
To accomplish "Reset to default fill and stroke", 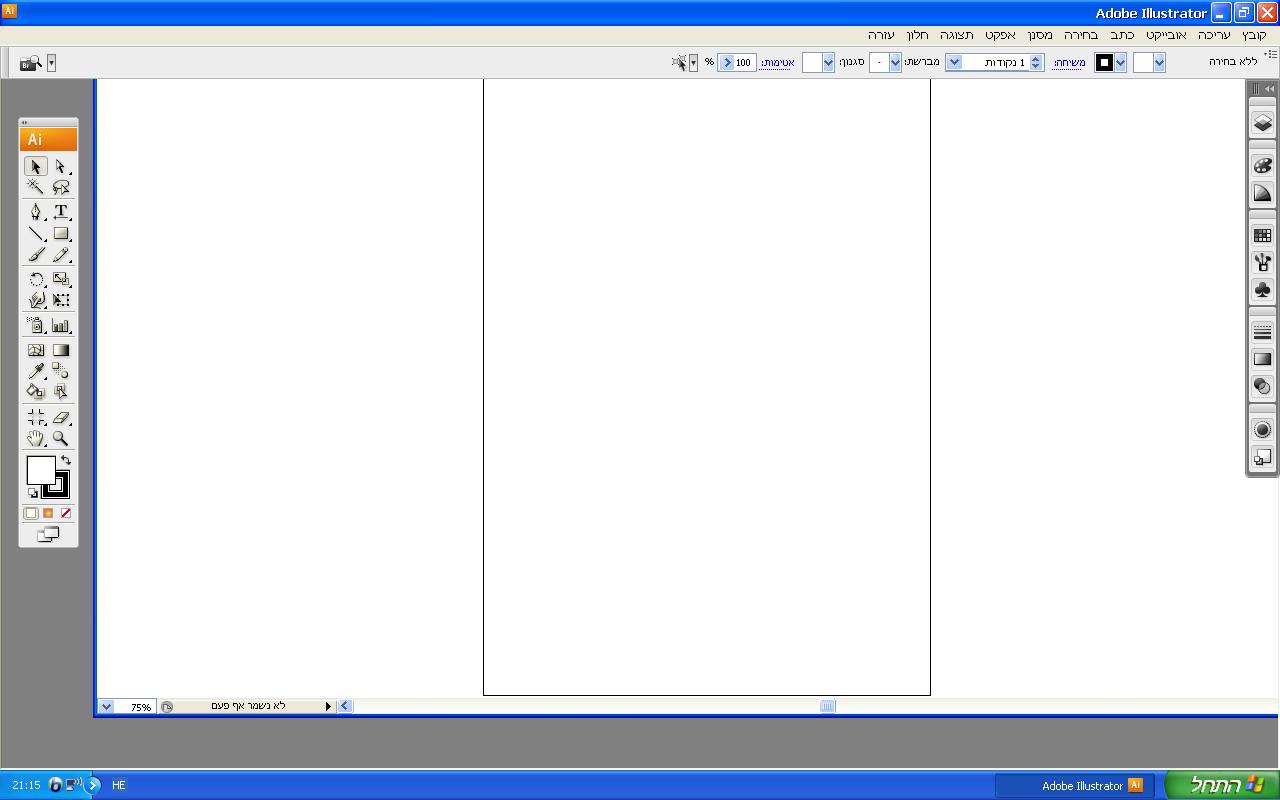I will click(32, 493).
